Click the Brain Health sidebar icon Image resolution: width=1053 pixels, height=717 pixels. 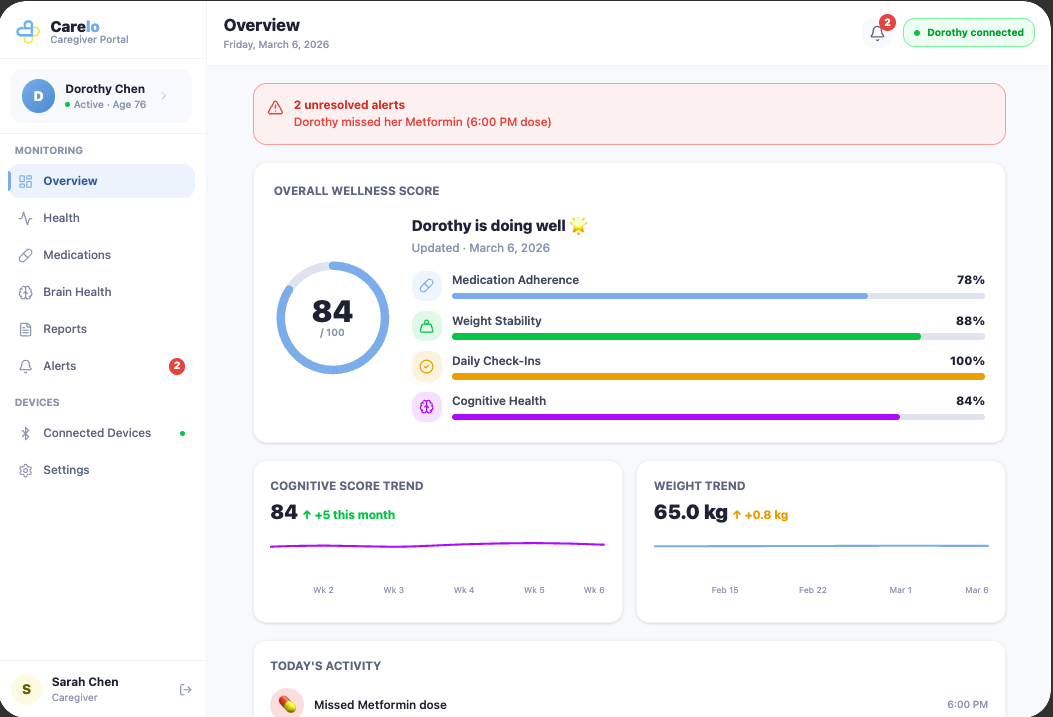[27, 292]
